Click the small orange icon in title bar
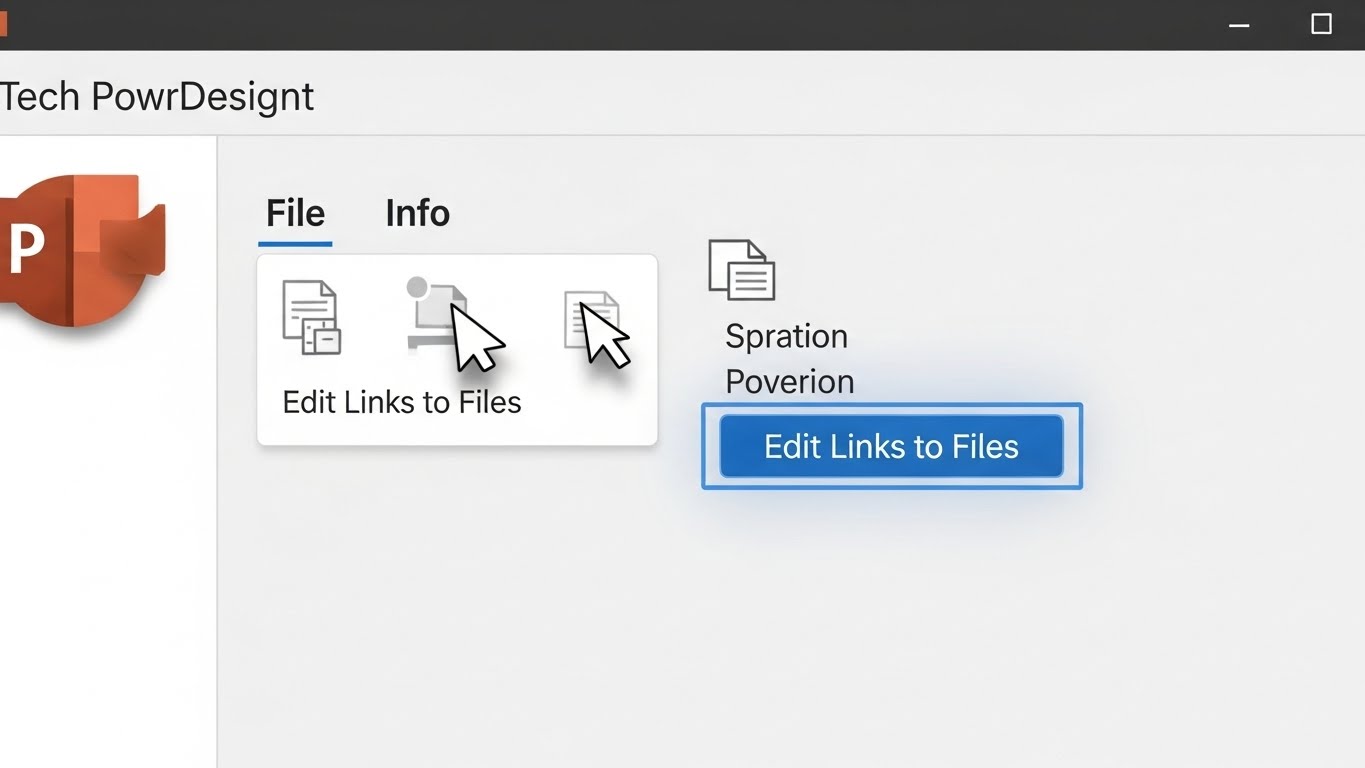The image size is (1365, 768). click(3, 23)
